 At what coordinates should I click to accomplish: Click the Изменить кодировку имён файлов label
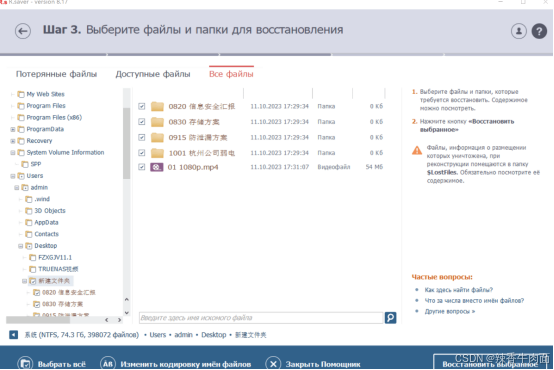click(185, 364)
